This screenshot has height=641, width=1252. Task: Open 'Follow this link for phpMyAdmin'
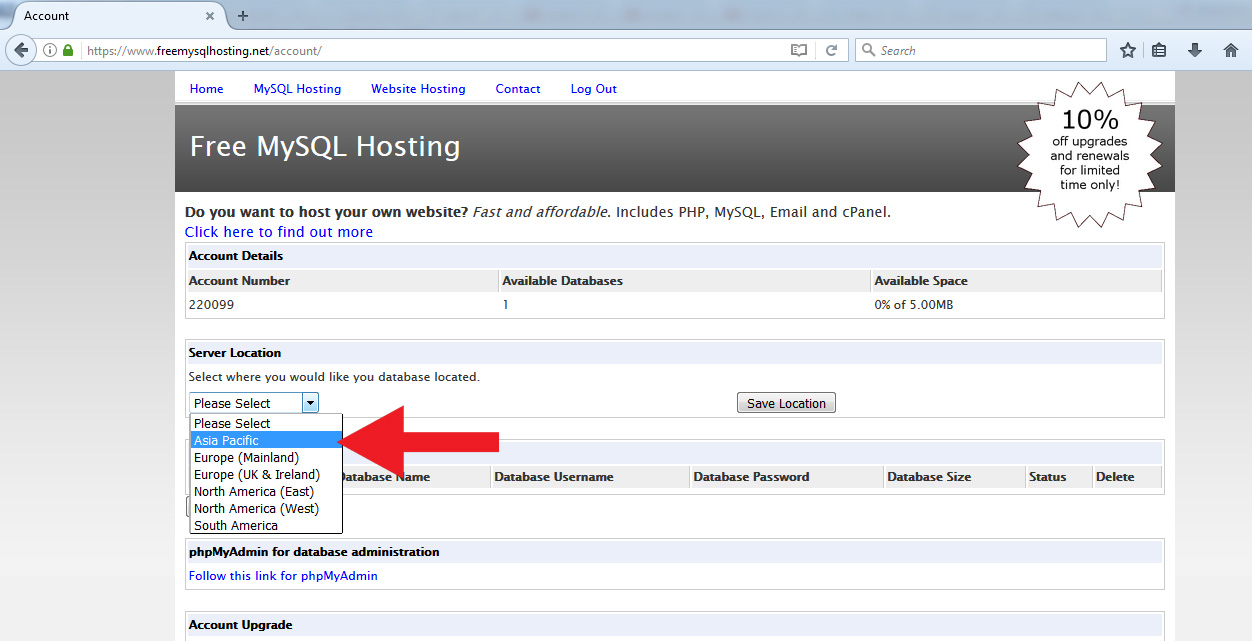tap(283, 575)
